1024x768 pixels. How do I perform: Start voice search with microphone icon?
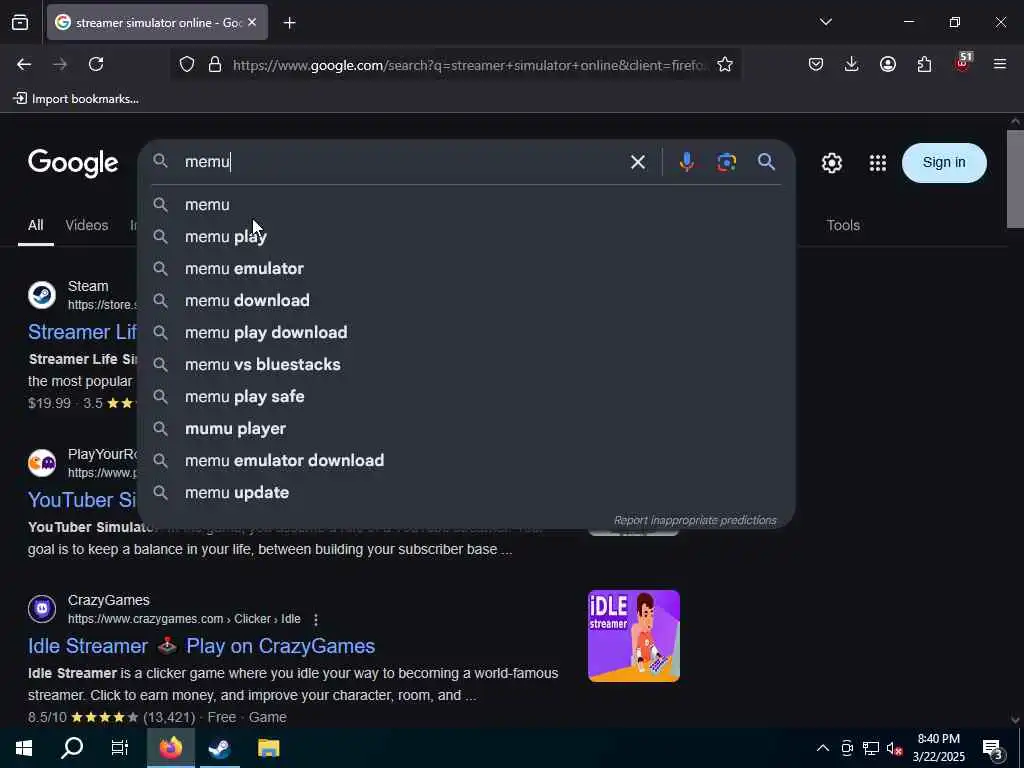pyautogui.click(x=686, y=162)
